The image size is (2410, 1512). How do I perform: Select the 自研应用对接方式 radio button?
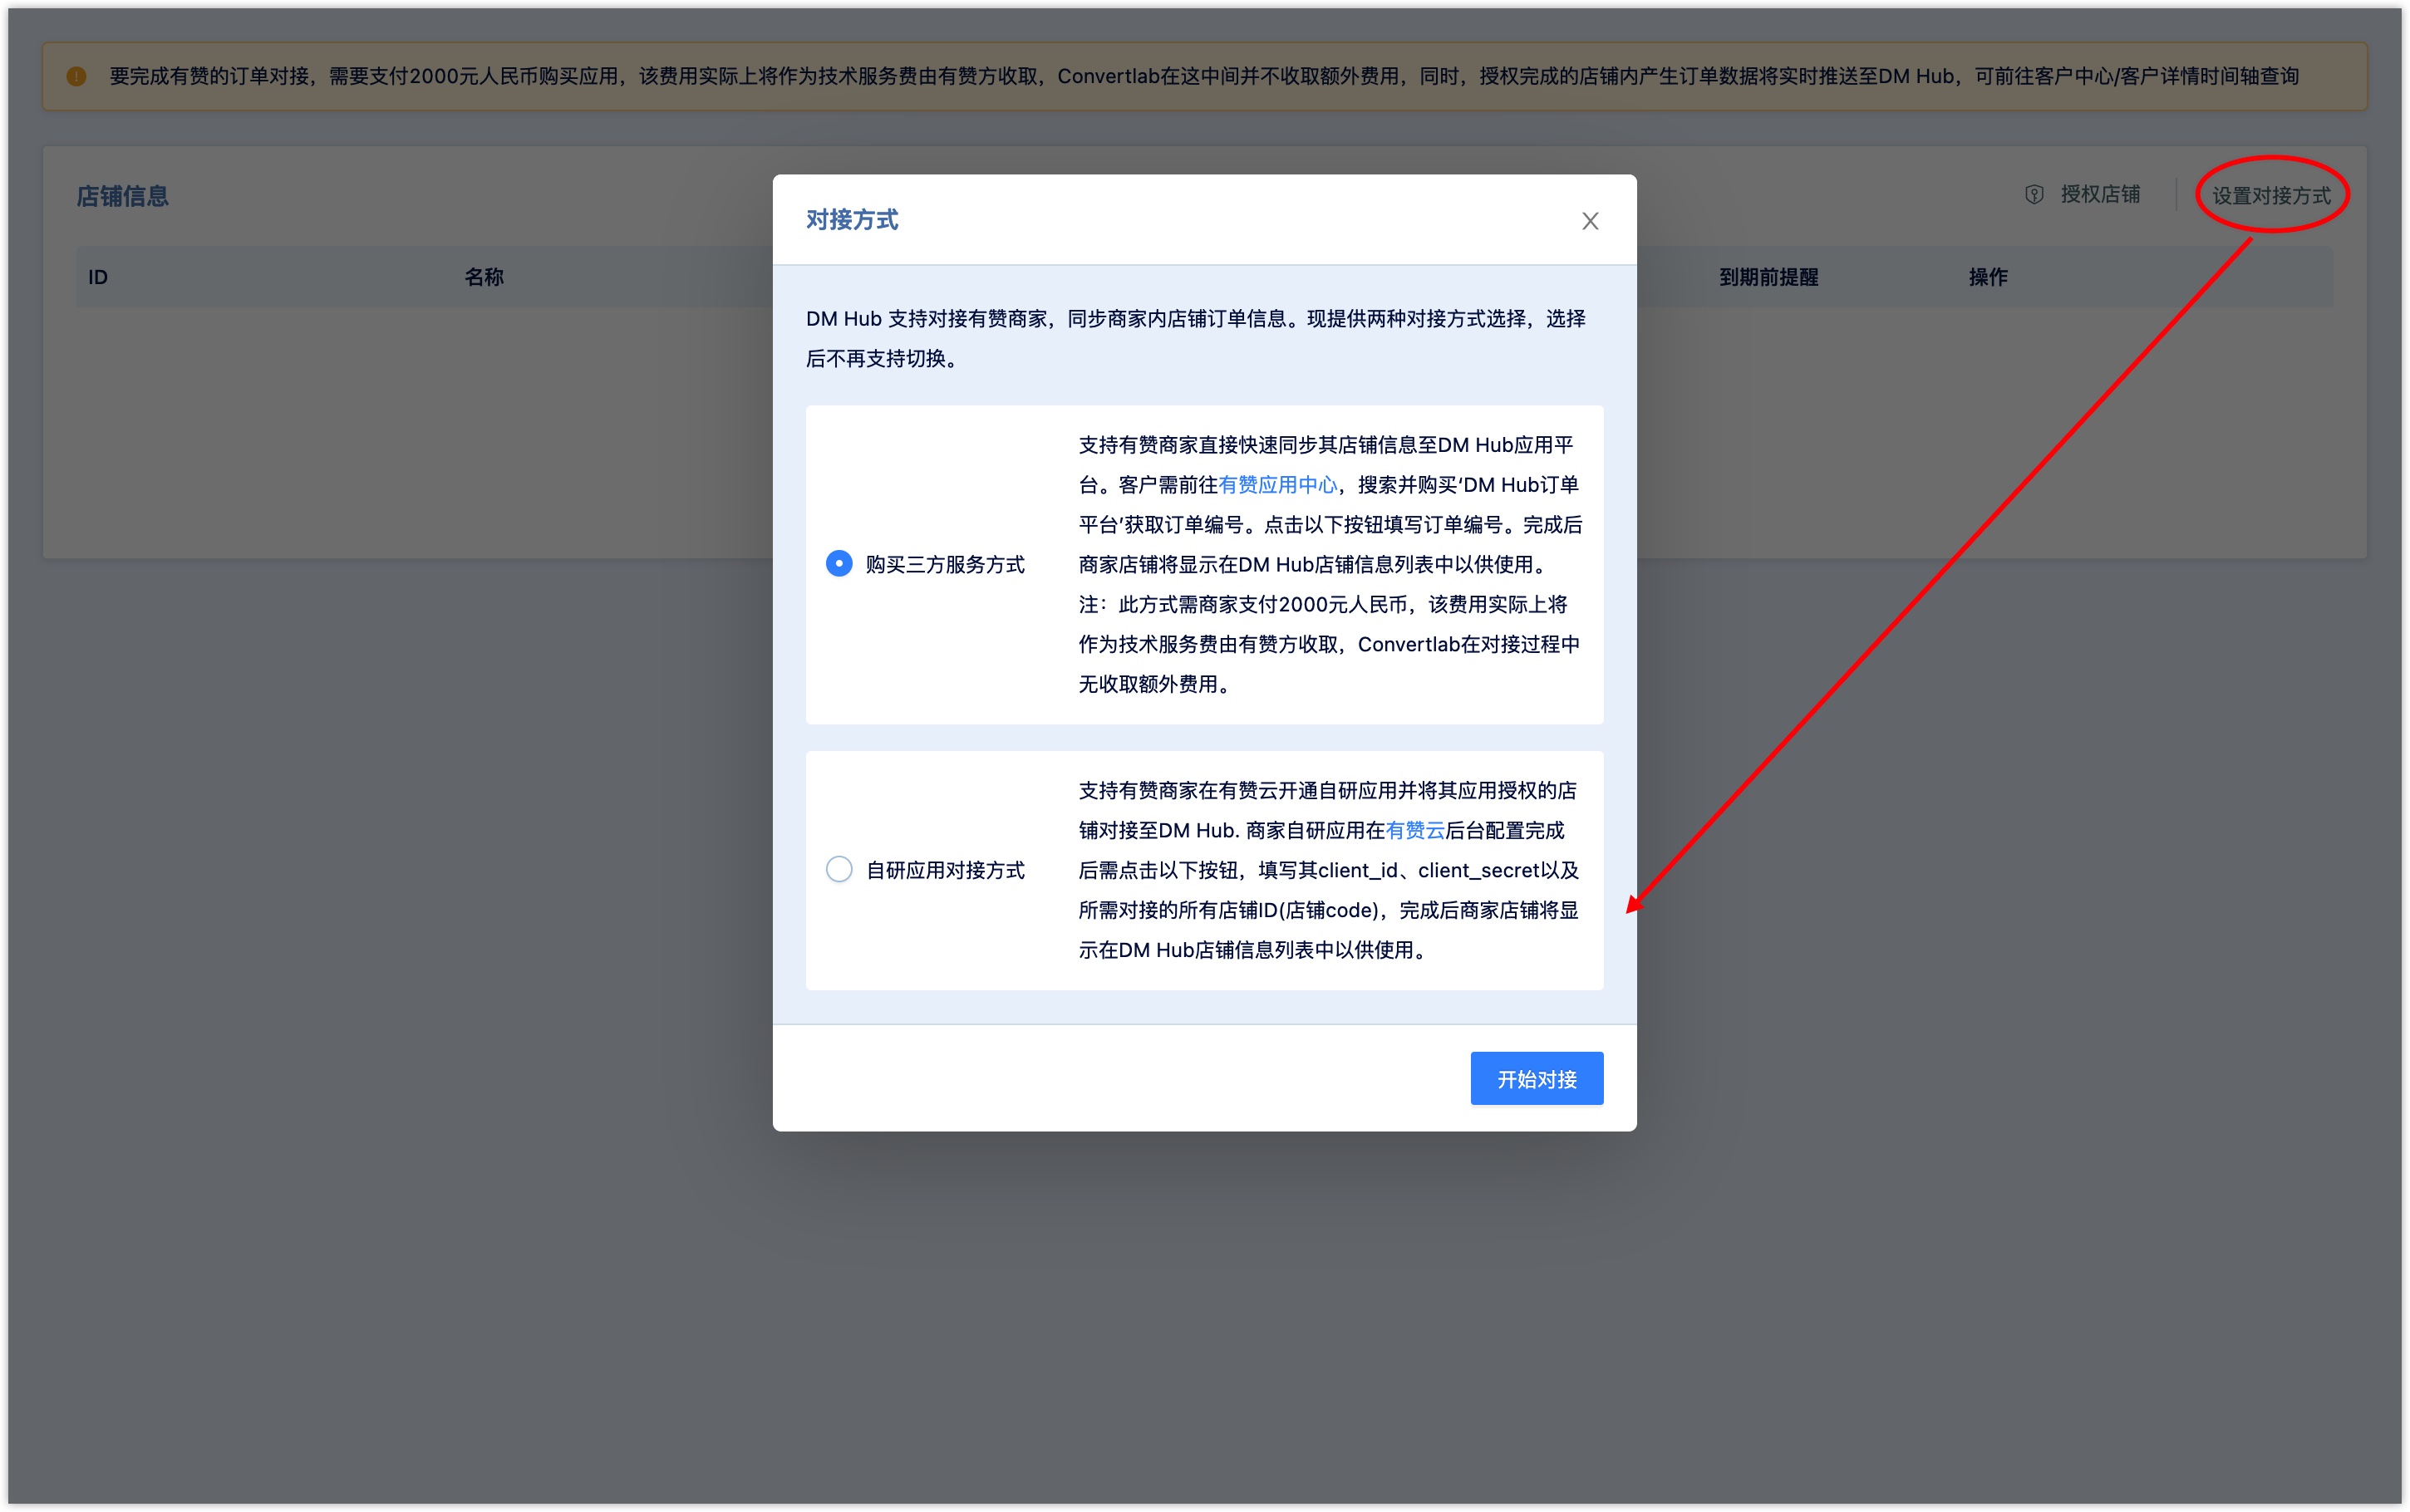click(x=839, y=869)
